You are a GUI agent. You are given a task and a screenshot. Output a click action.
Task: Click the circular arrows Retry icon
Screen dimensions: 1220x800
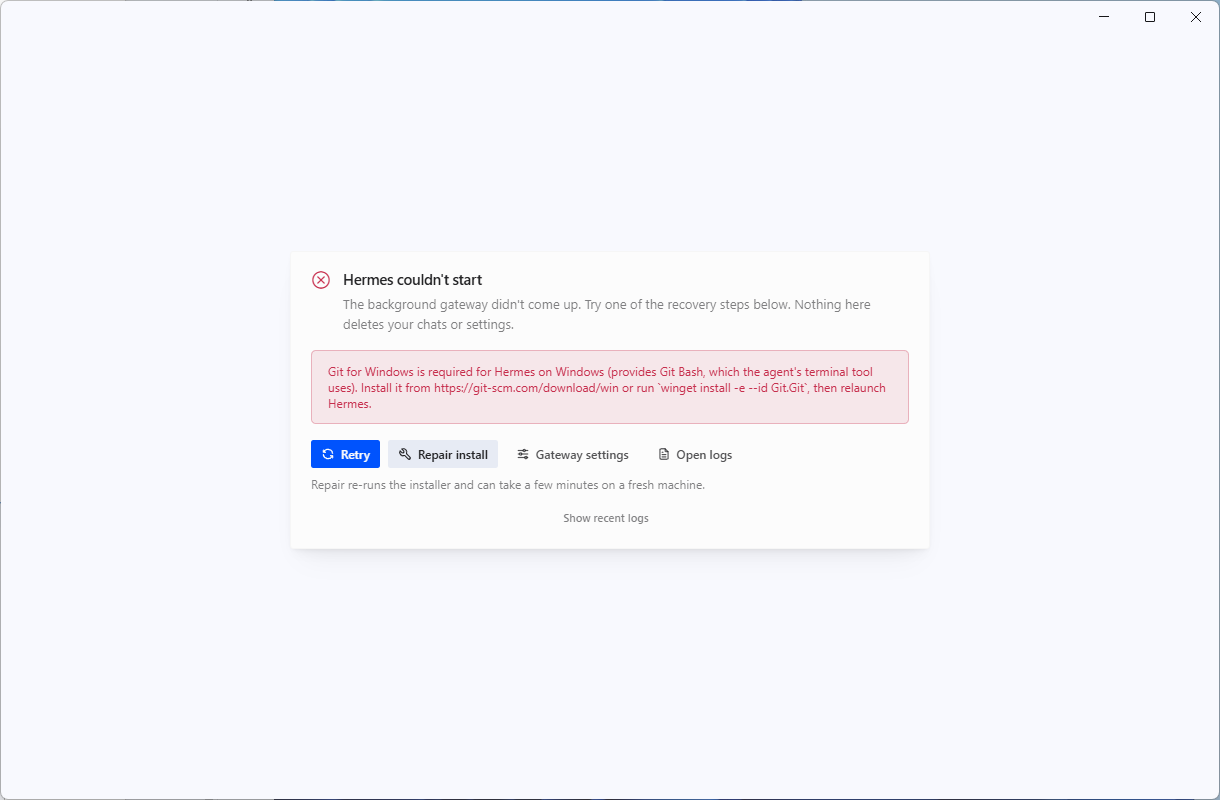(328, 454)
